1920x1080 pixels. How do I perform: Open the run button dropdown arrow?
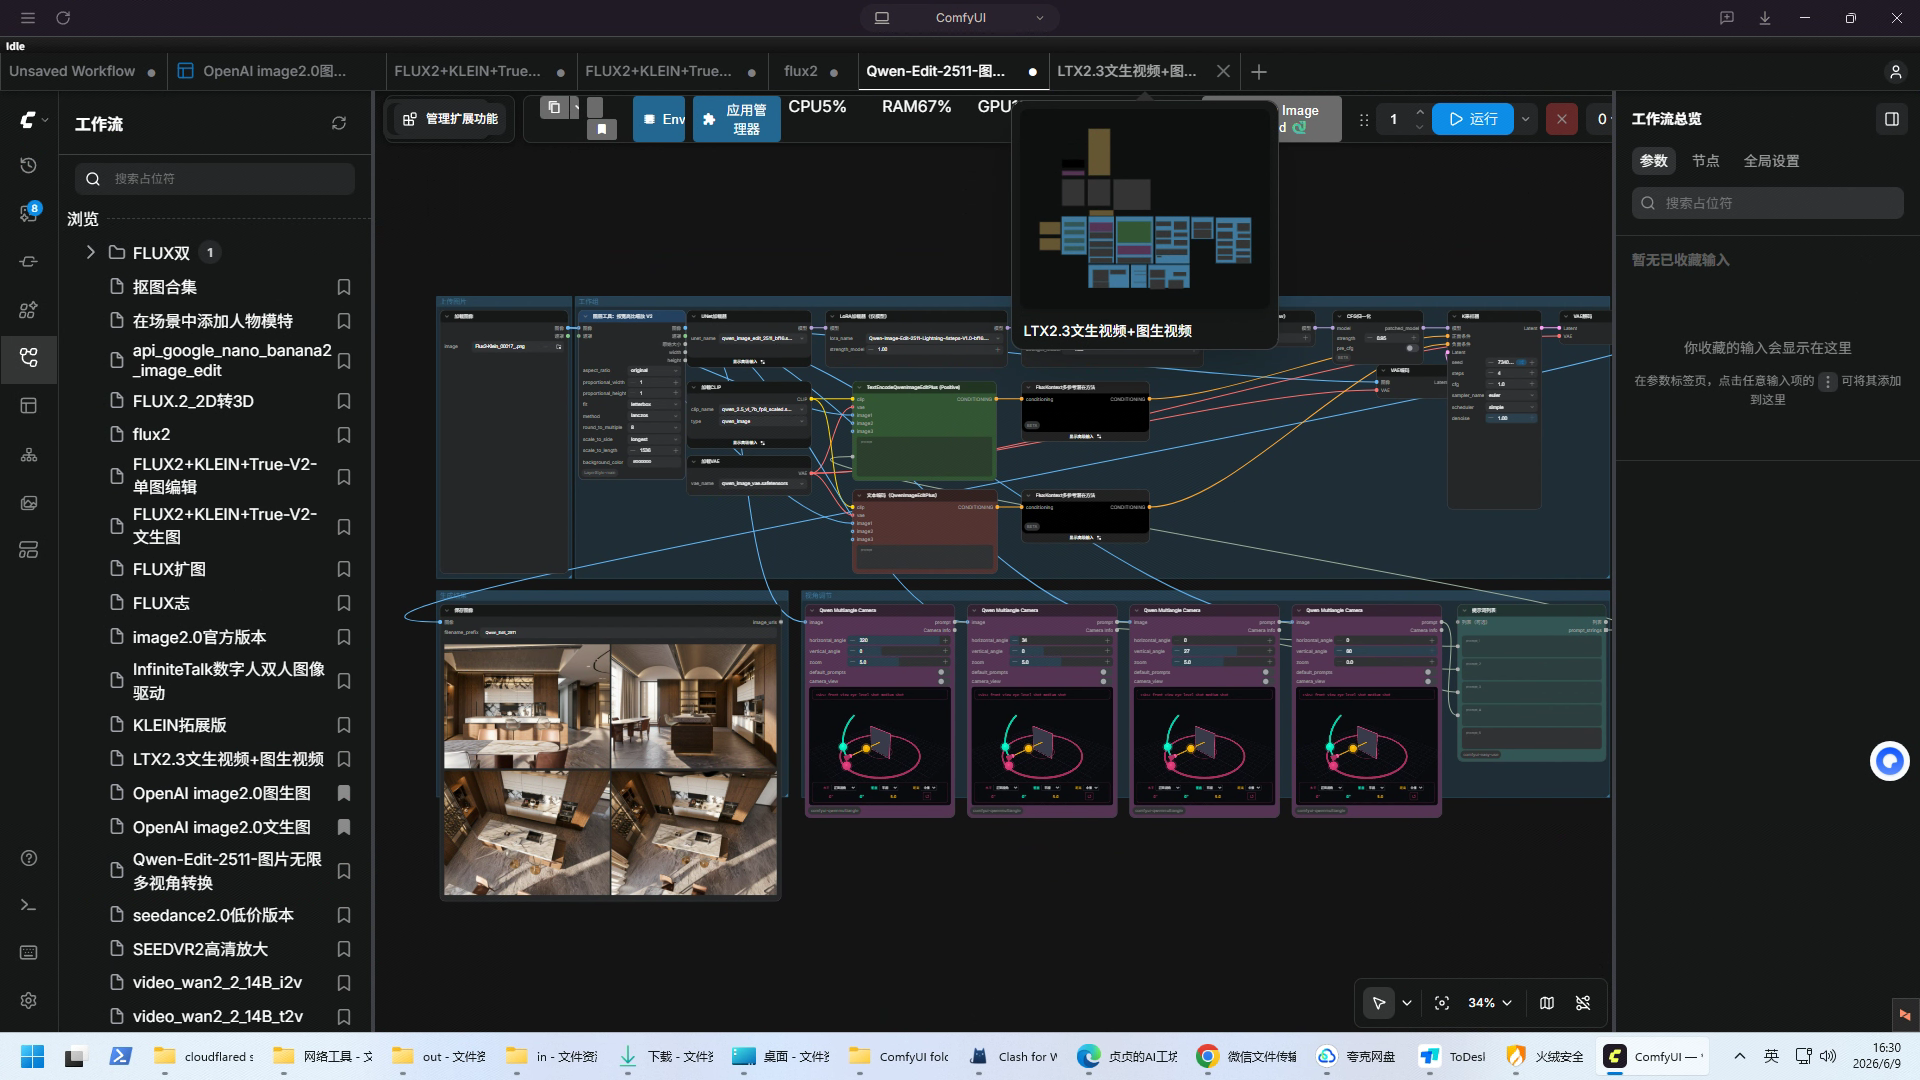(x=1525, y=119)
